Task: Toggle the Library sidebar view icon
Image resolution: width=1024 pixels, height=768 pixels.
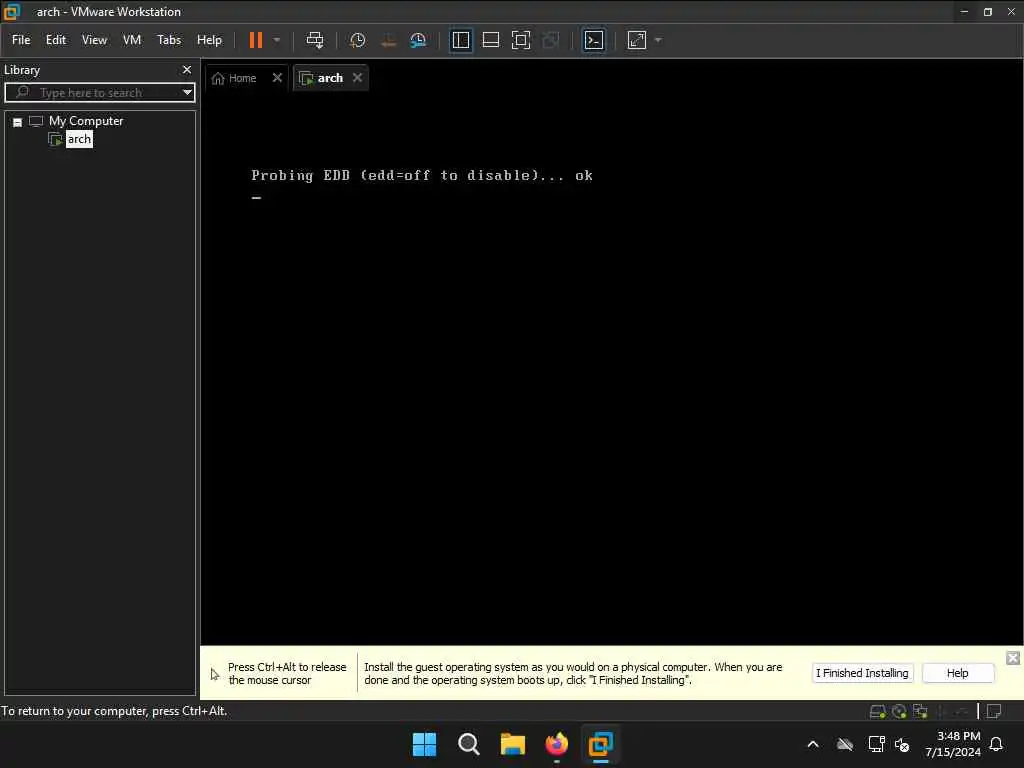Action: pos(461,40)
